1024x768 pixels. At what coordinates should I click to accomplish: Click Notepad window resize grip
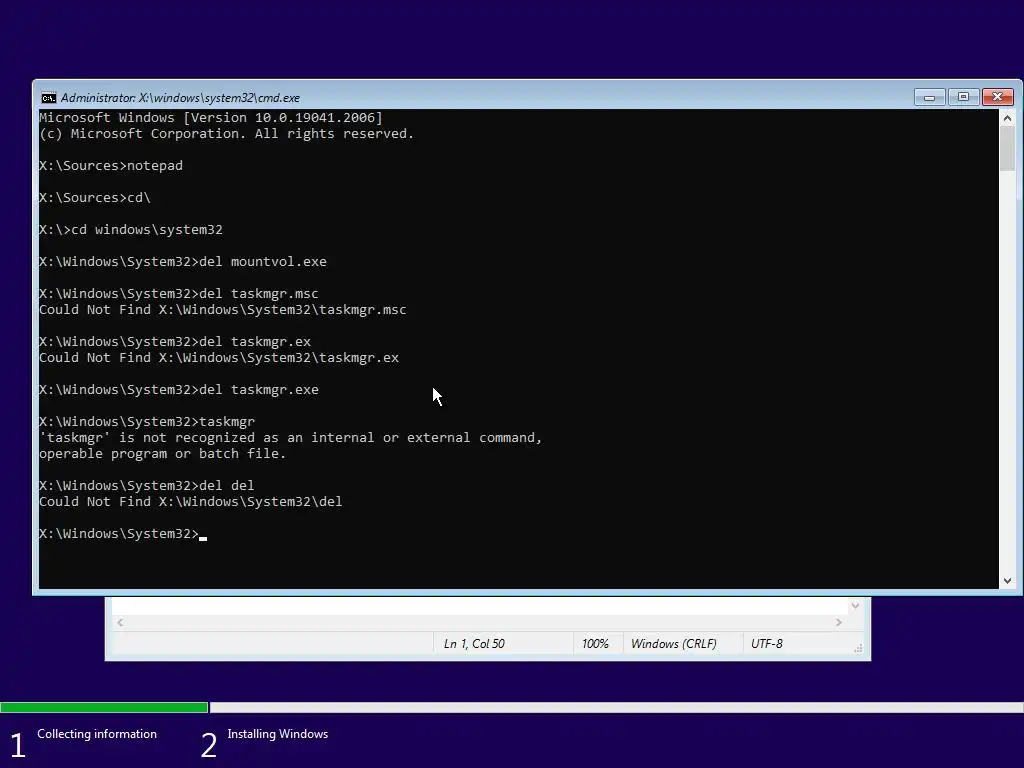click(x=858, y=648)
